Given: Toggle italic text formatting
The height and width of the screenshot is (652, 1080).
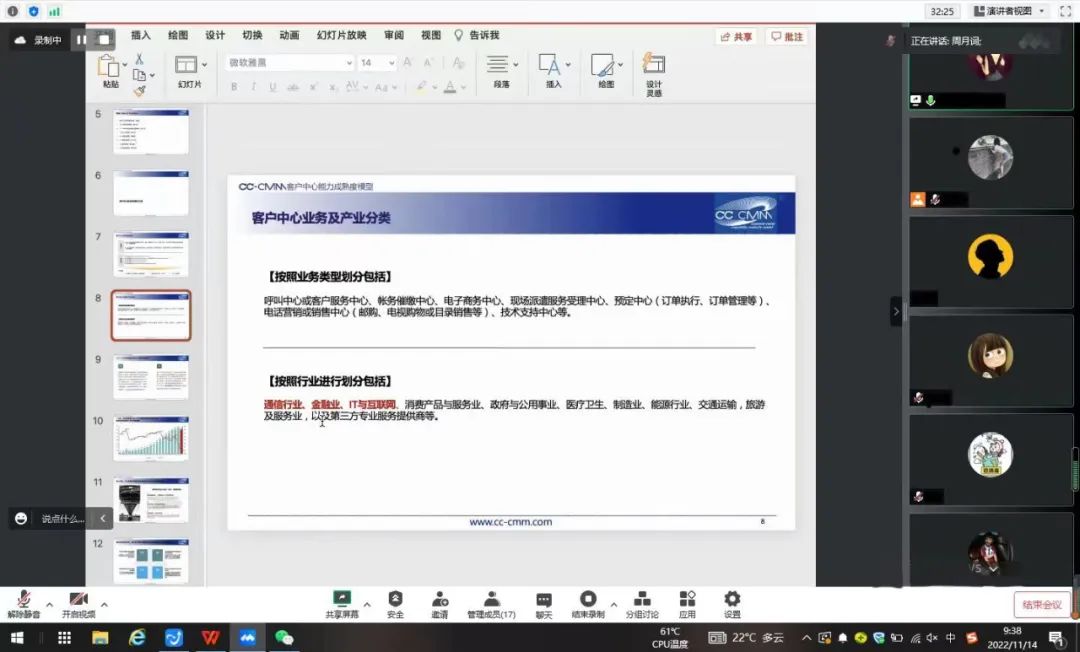Looking at the screenshot, I should [253, 87].
